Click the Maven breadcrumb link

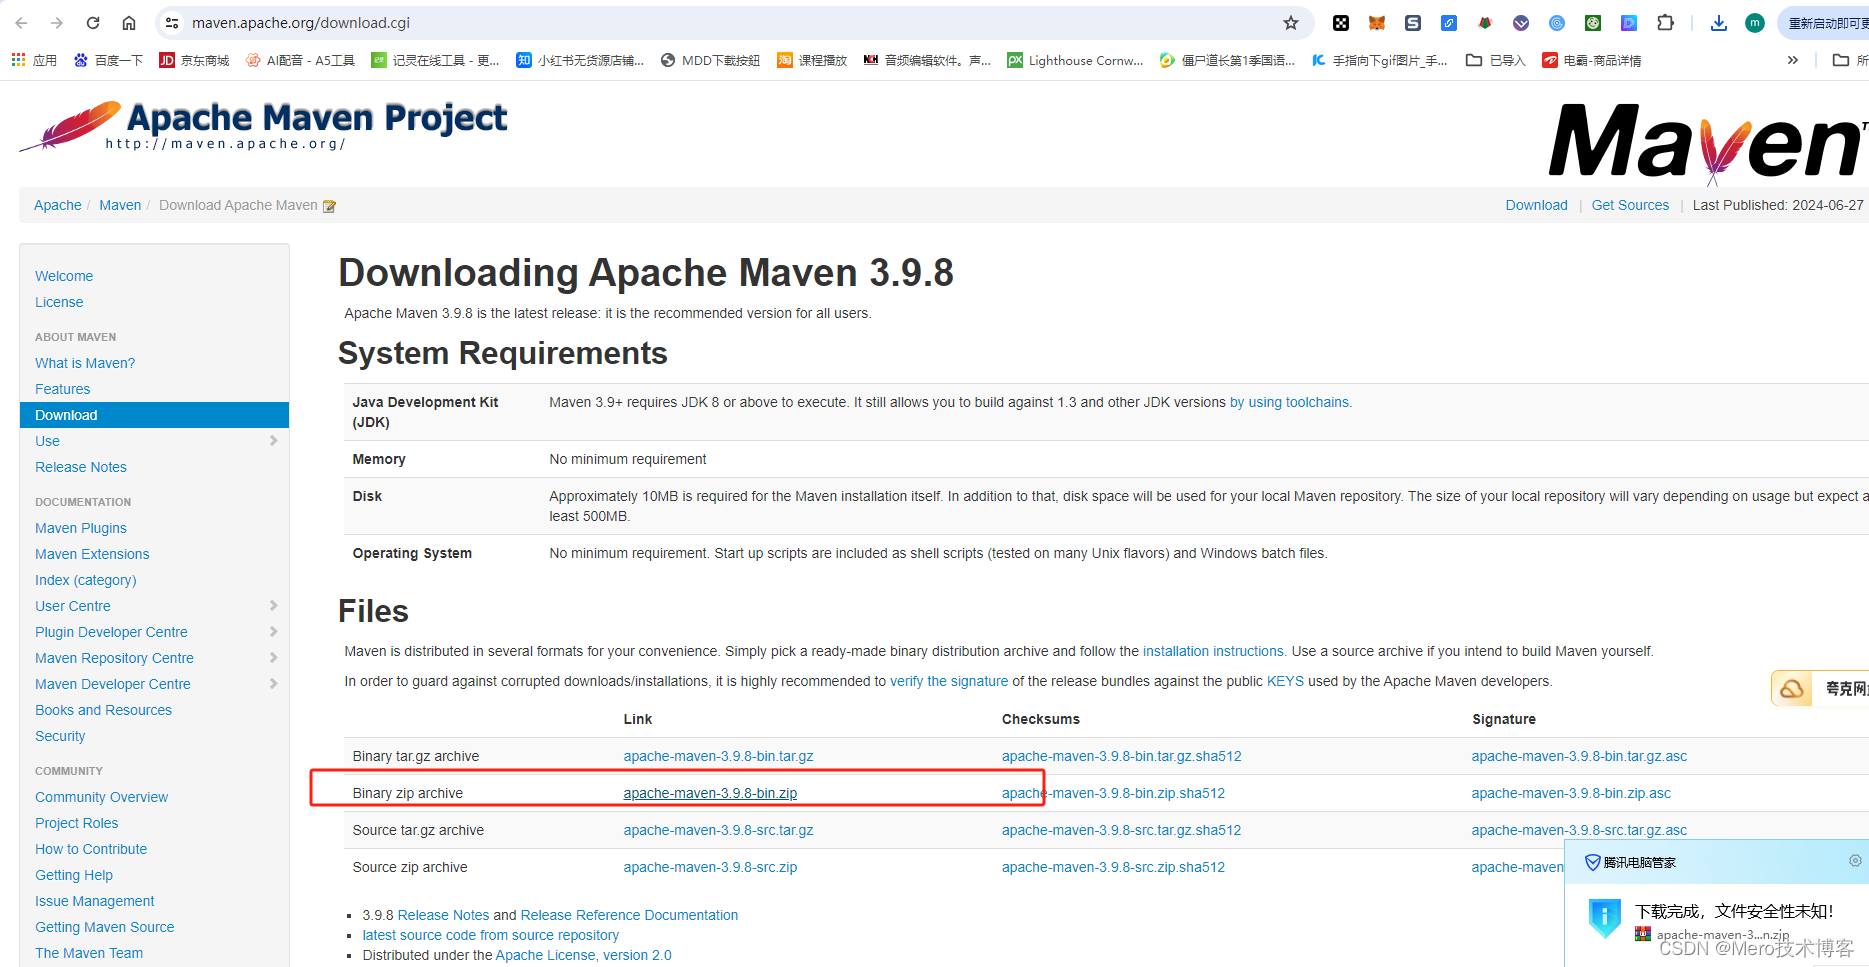click(x=120, y=205)
